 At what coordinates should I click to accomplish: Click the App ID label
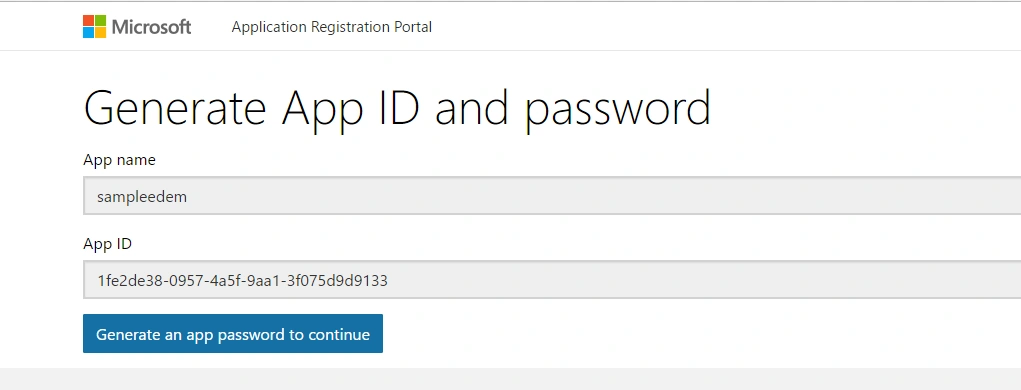point(107,244)
